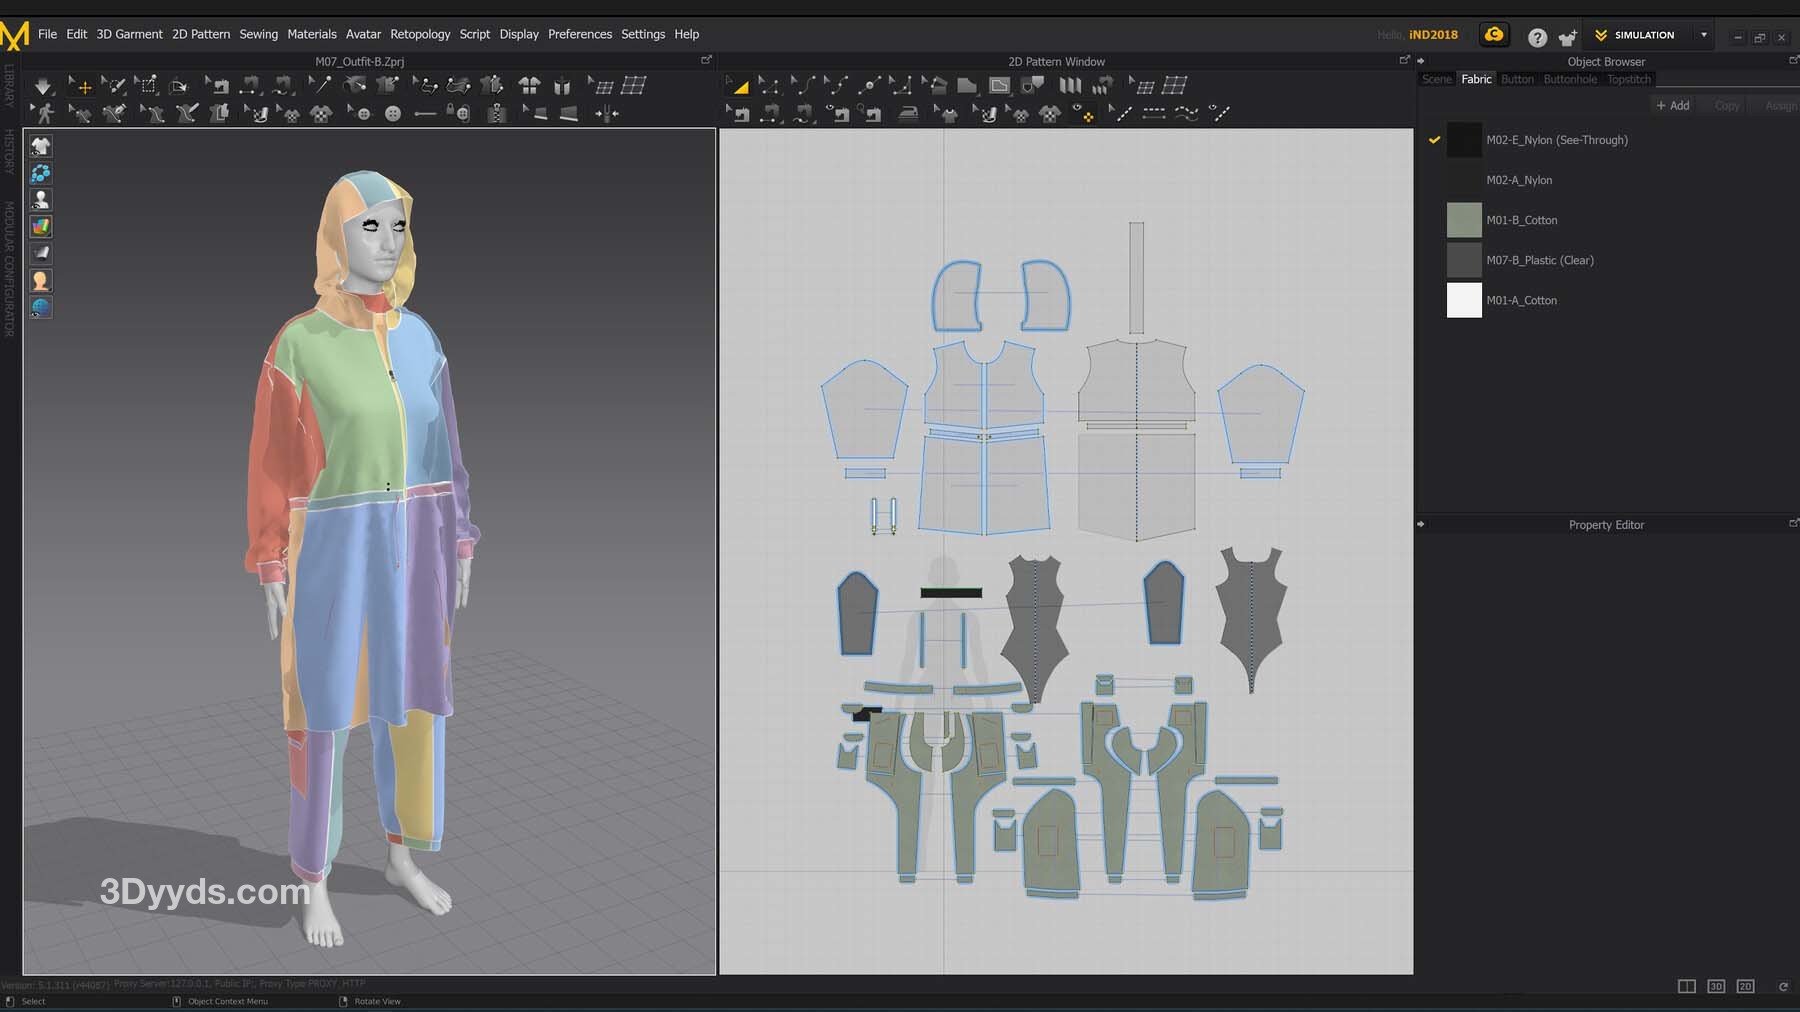Click the help question mark icon
This screenshot has height=1012, width=1800.
click(1537, 37)
